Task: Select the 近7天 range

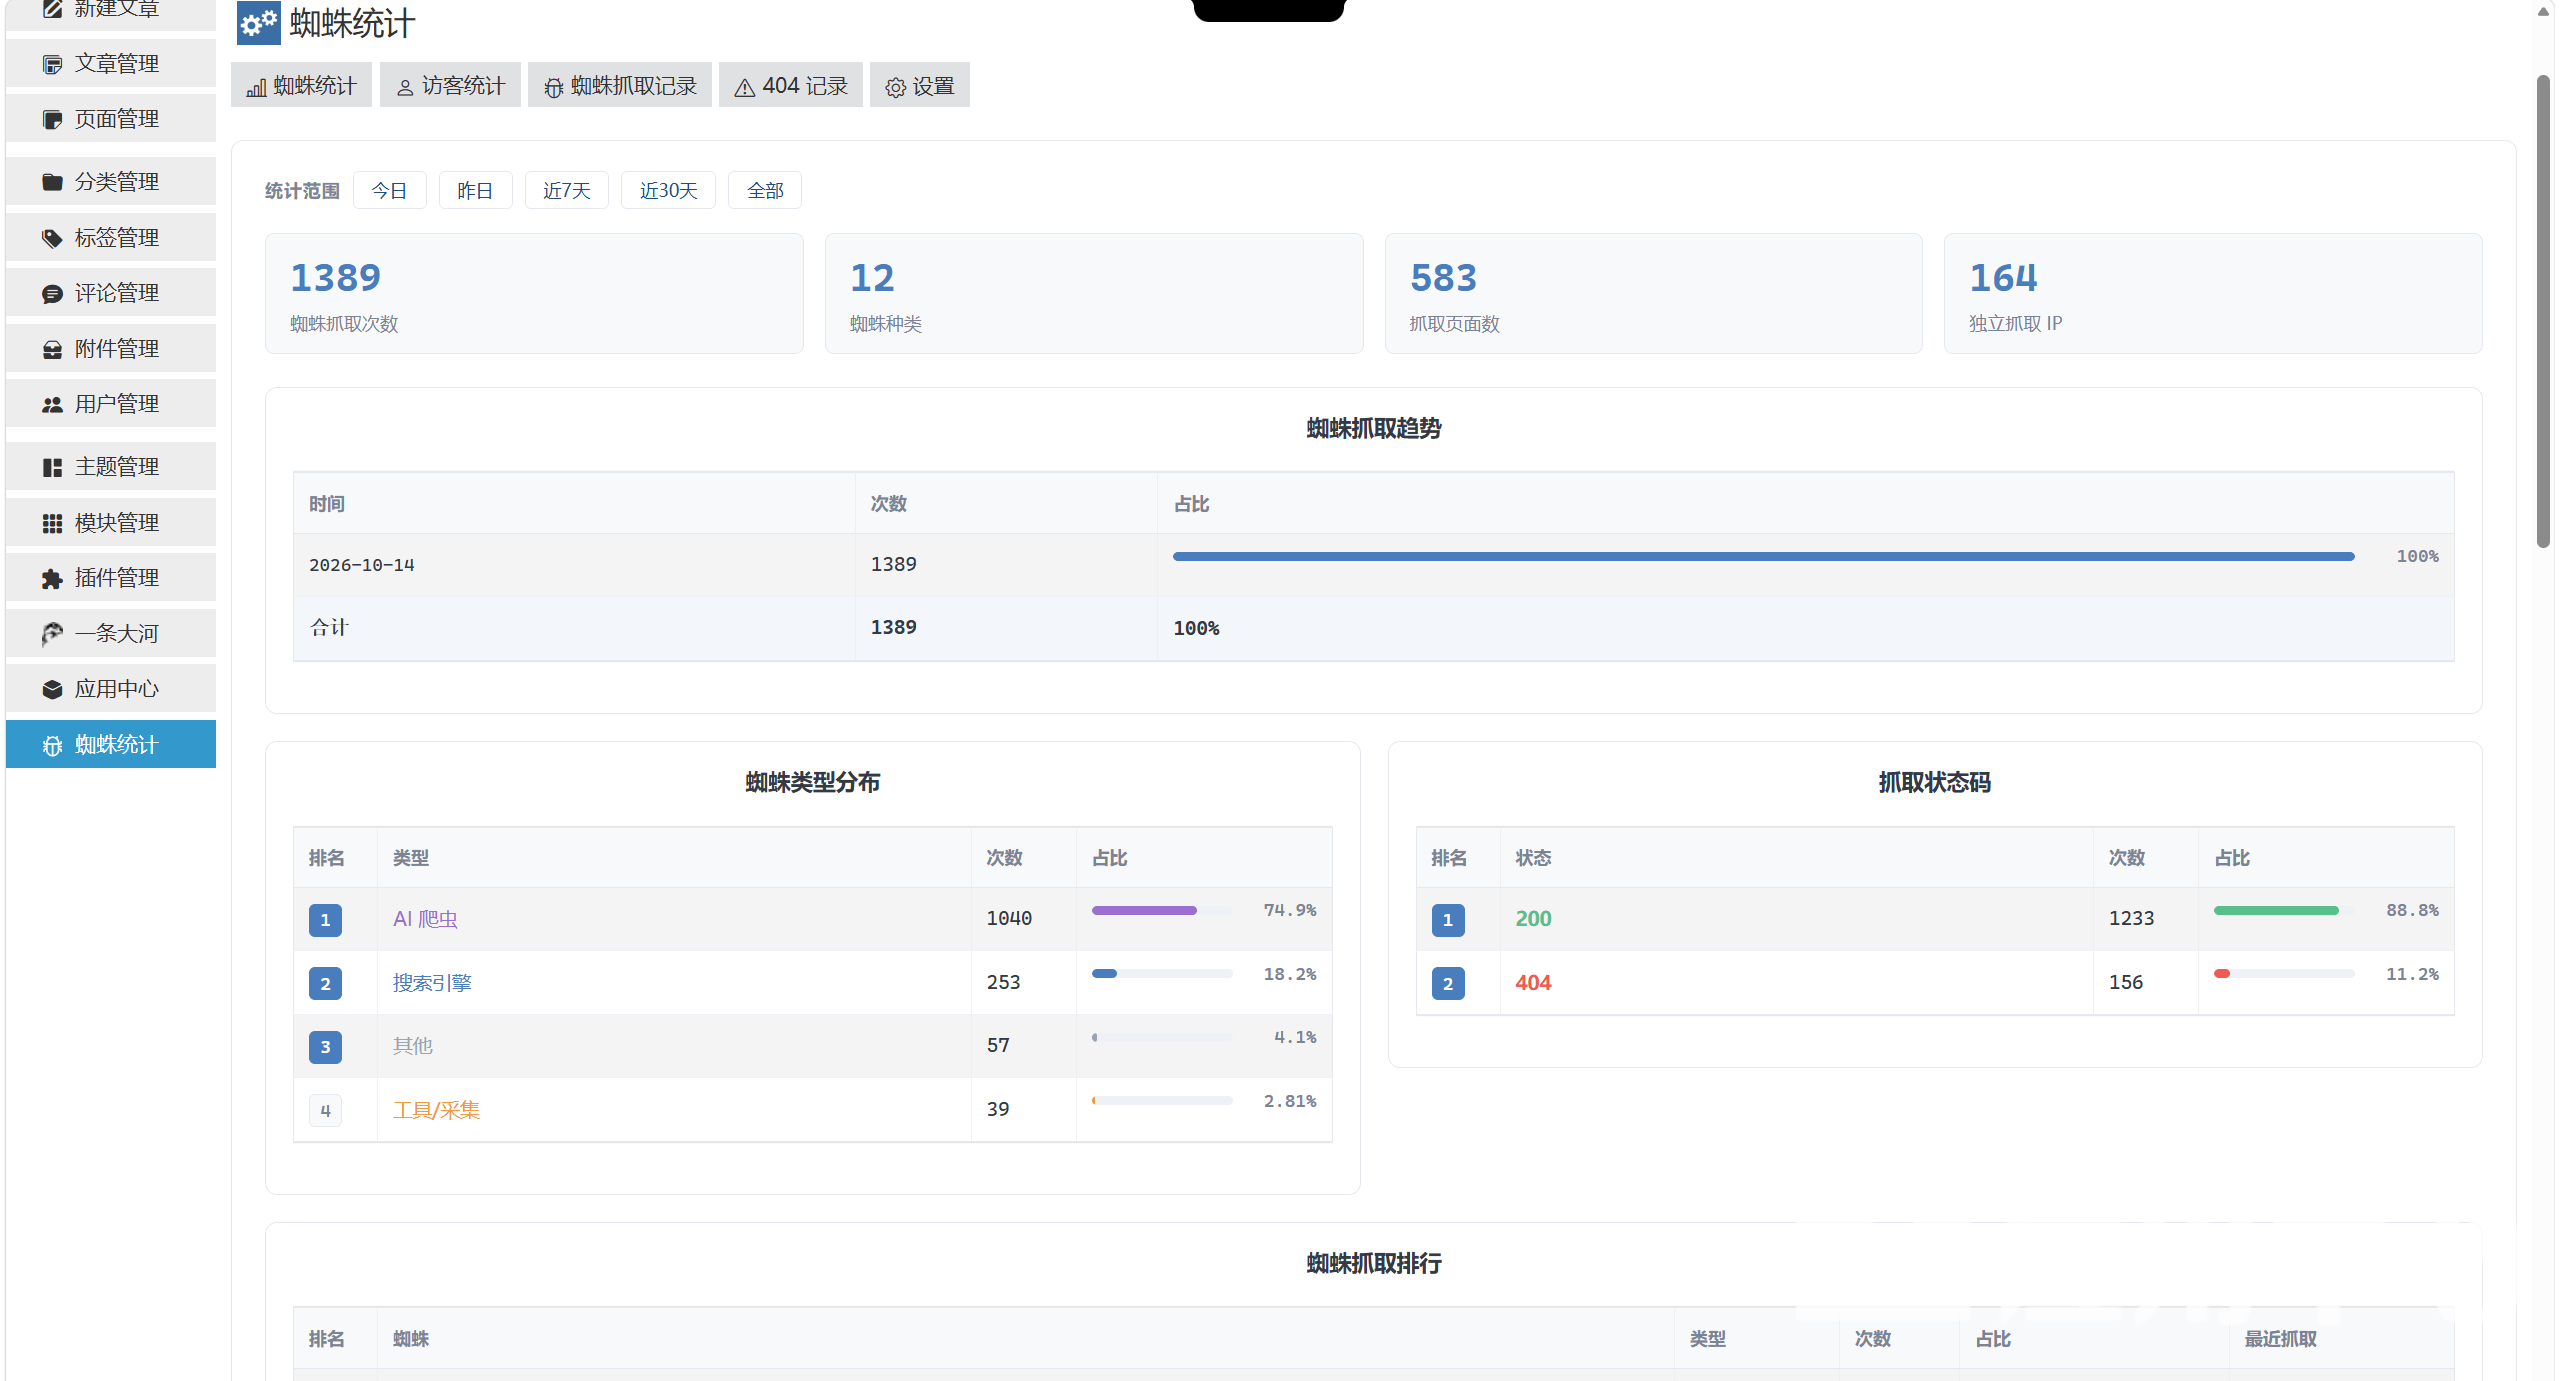Action: [x=567, y=190]
